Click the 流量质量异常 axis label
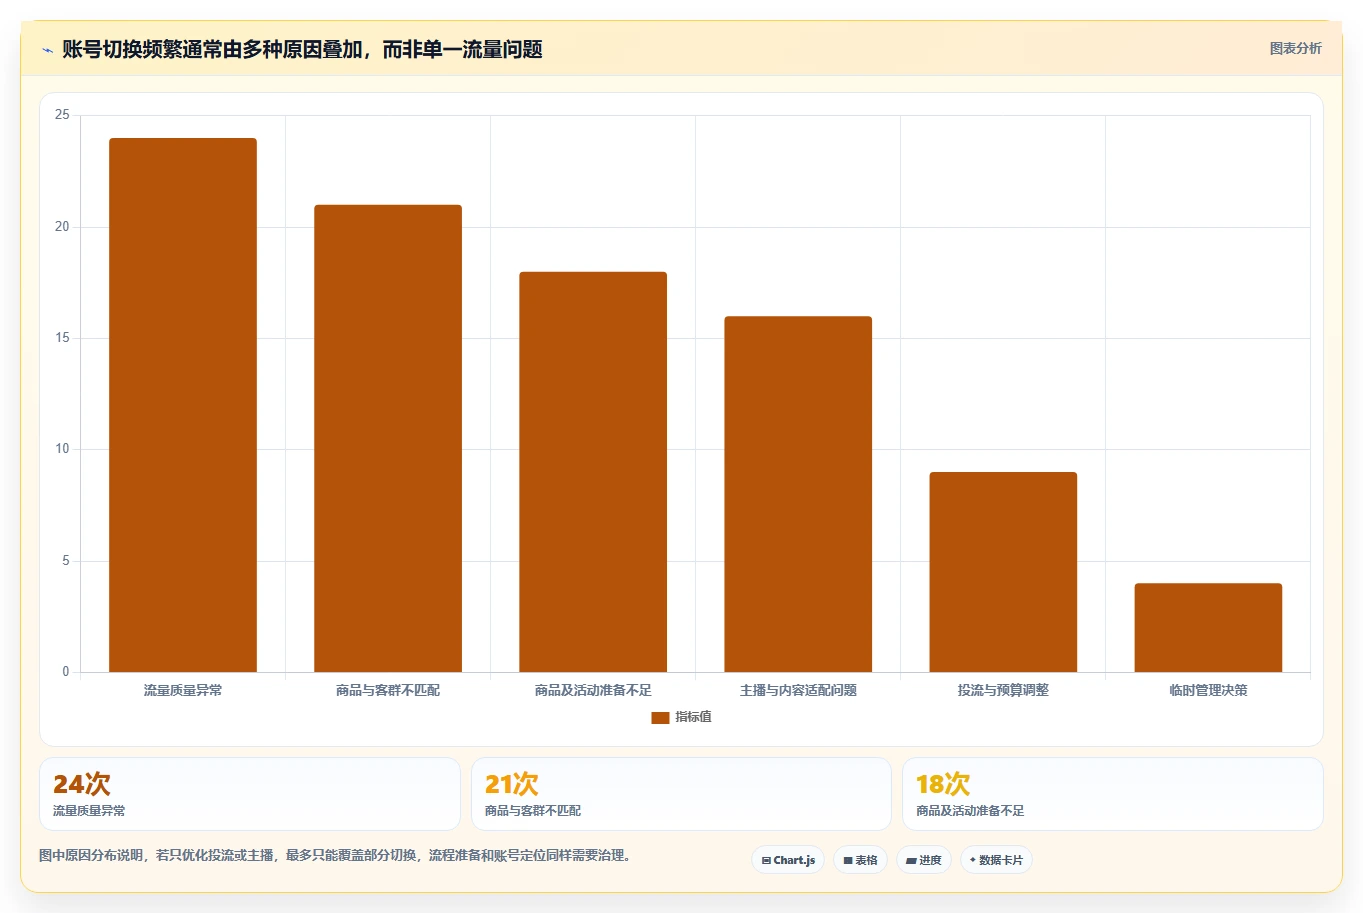Viewport: 1363px width, 913px height. tap(183, 690)
